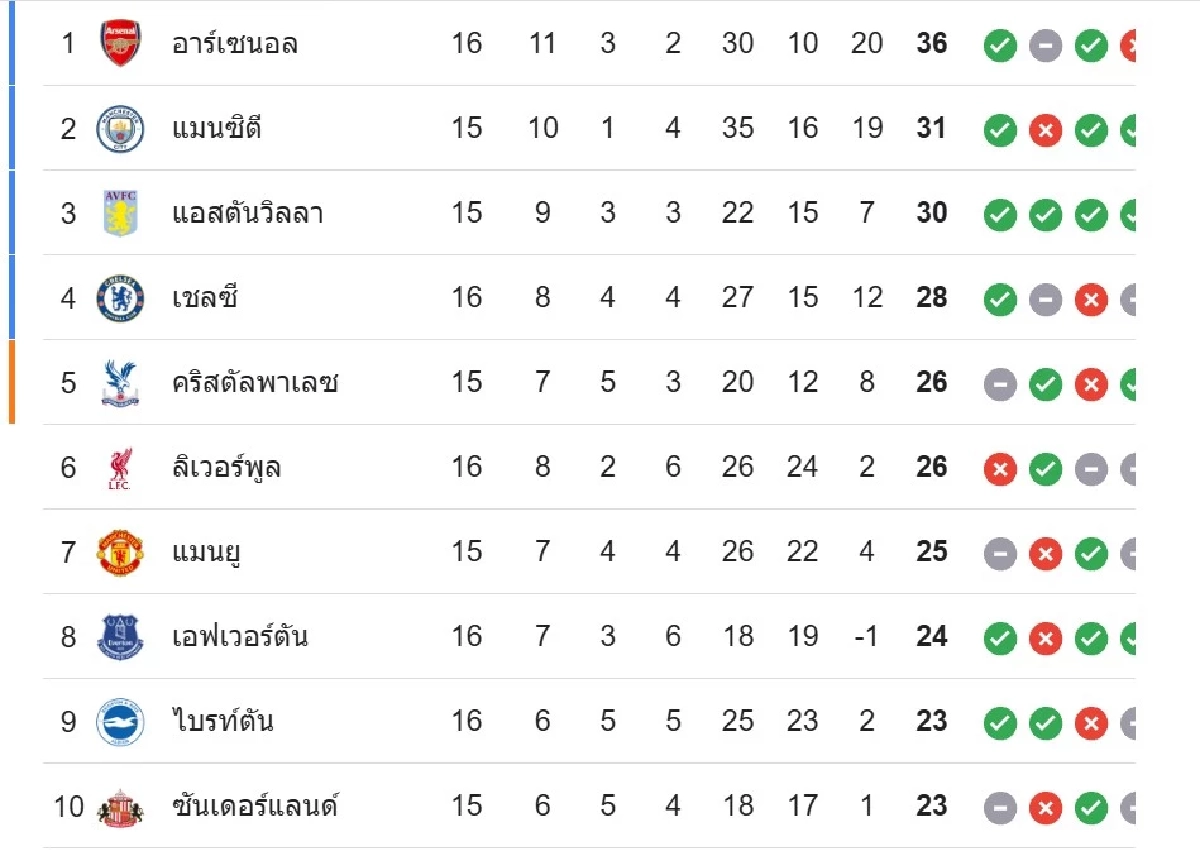Click the Manchester City club crest
Image resolution: width=1200 pixels, height=851 pixels.
[x=120, y=129]
